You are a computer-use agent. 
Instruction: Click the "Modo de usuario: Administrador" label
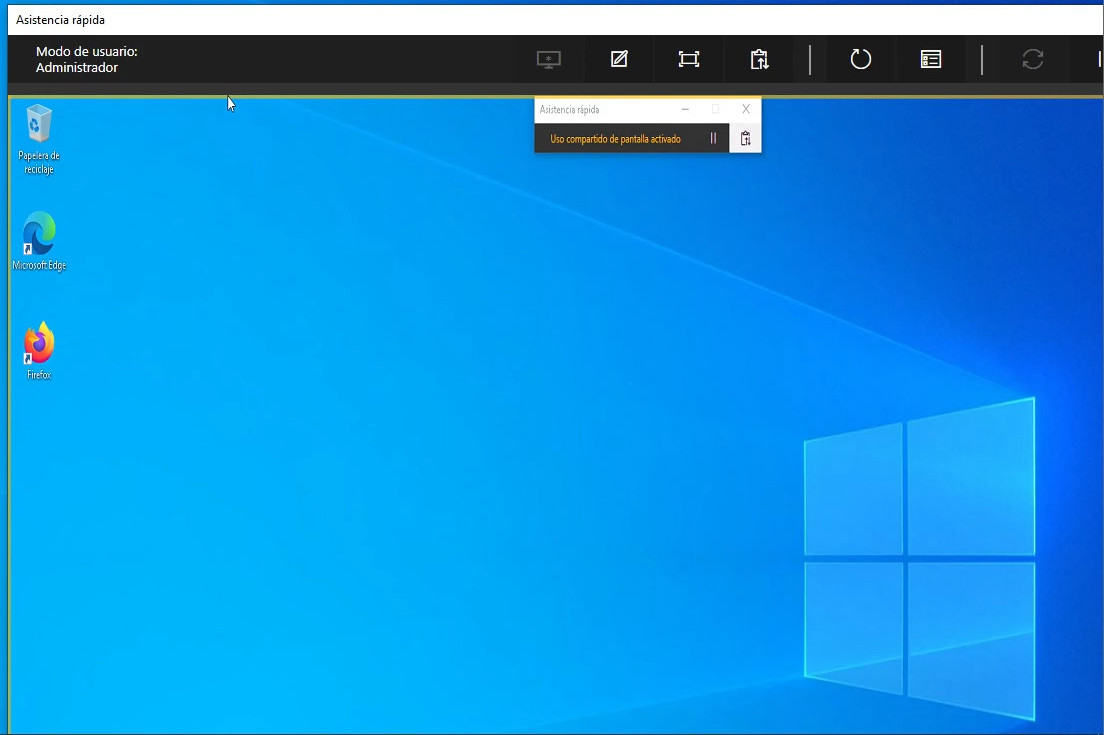pos(86,59)
